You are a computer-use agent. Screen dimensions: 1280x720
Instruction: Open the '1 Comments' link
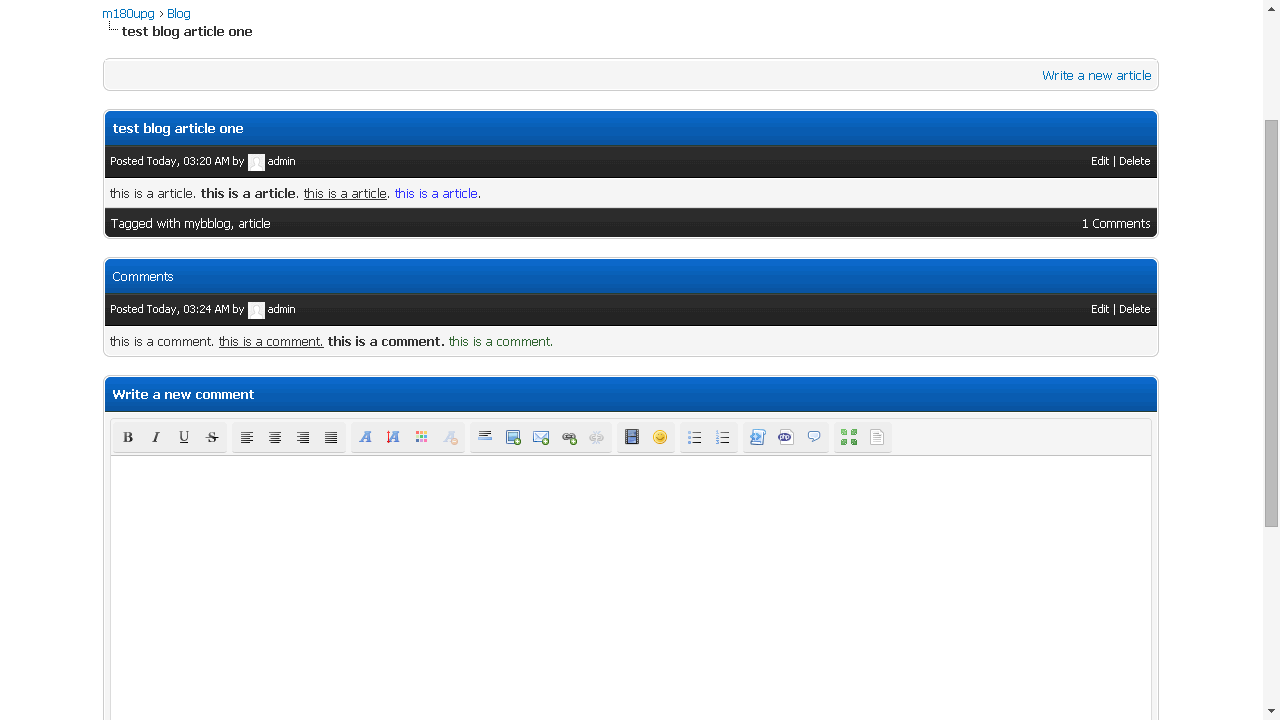(x=1116, y=223)
